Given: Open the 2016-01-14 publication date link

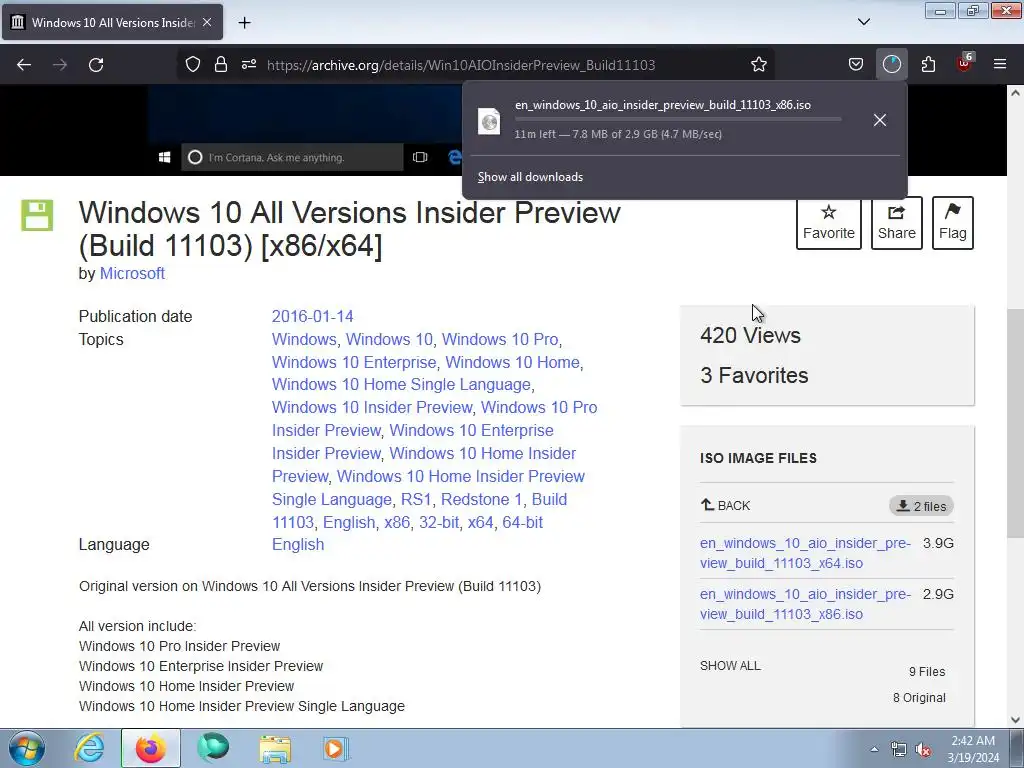Looking at the screenshot, I should (312, 317).
